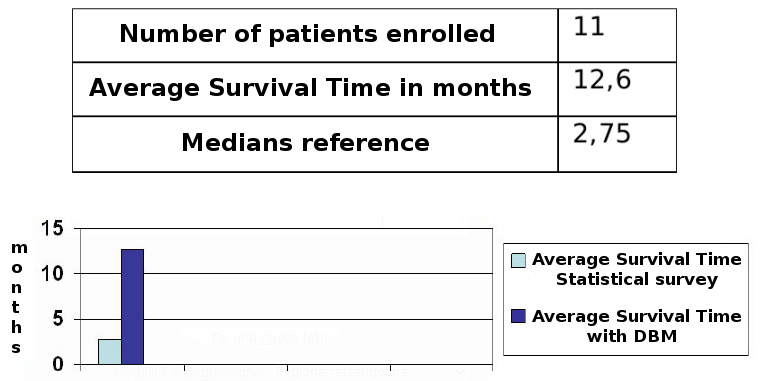Click the y-axis label 5
This screenshot has width=760, height=381.
click(x=58, y=319)
